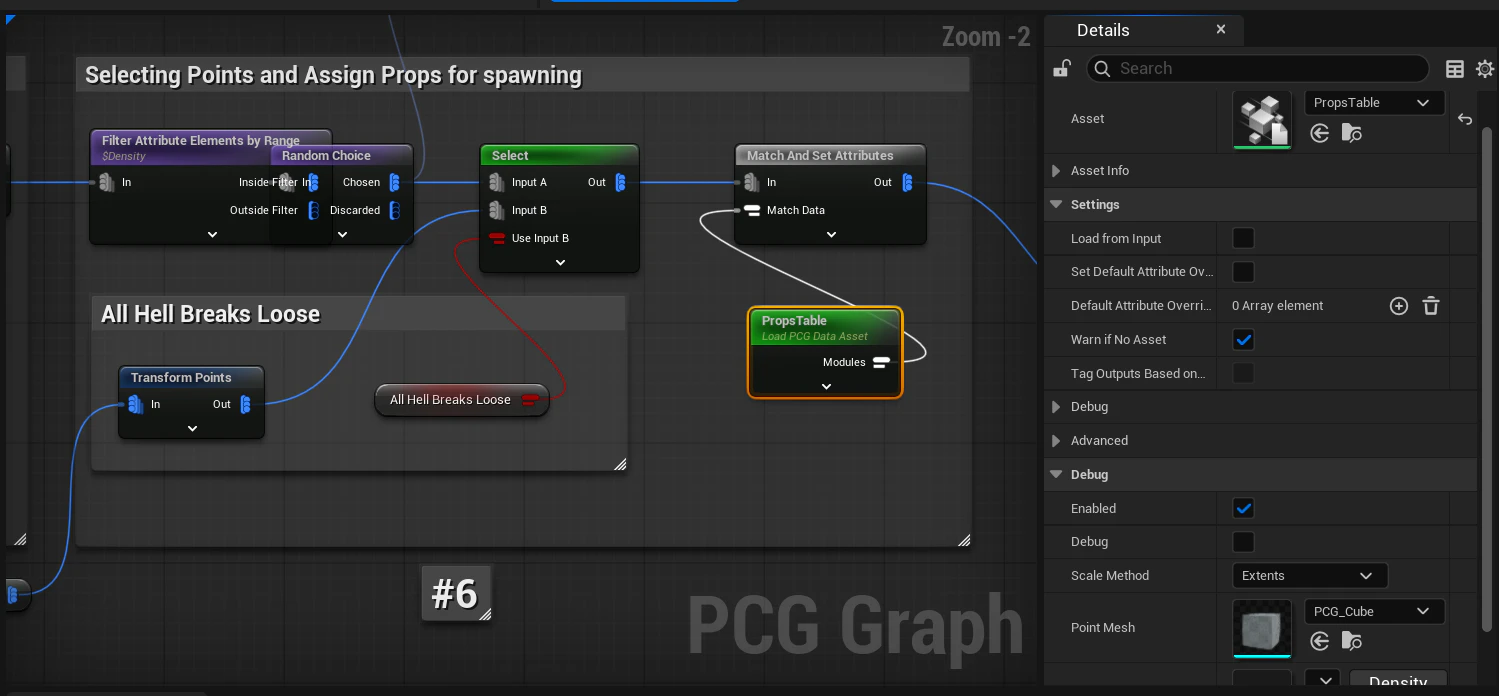Click the PCG_Cube Point Mesh thumbnail
The width and height of the screenshot is (1499, 696).
(x=1262, y=628)
